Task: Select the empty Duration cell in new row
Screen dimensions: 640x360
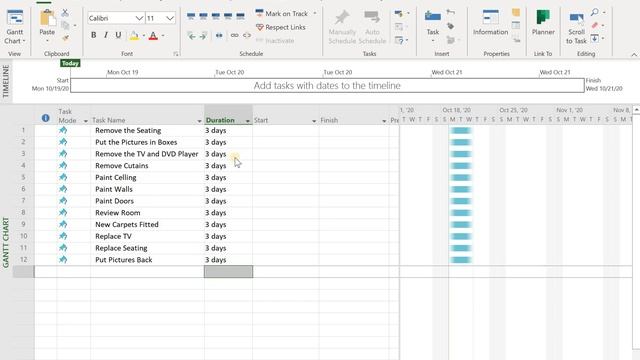Action: coord(228,271)
